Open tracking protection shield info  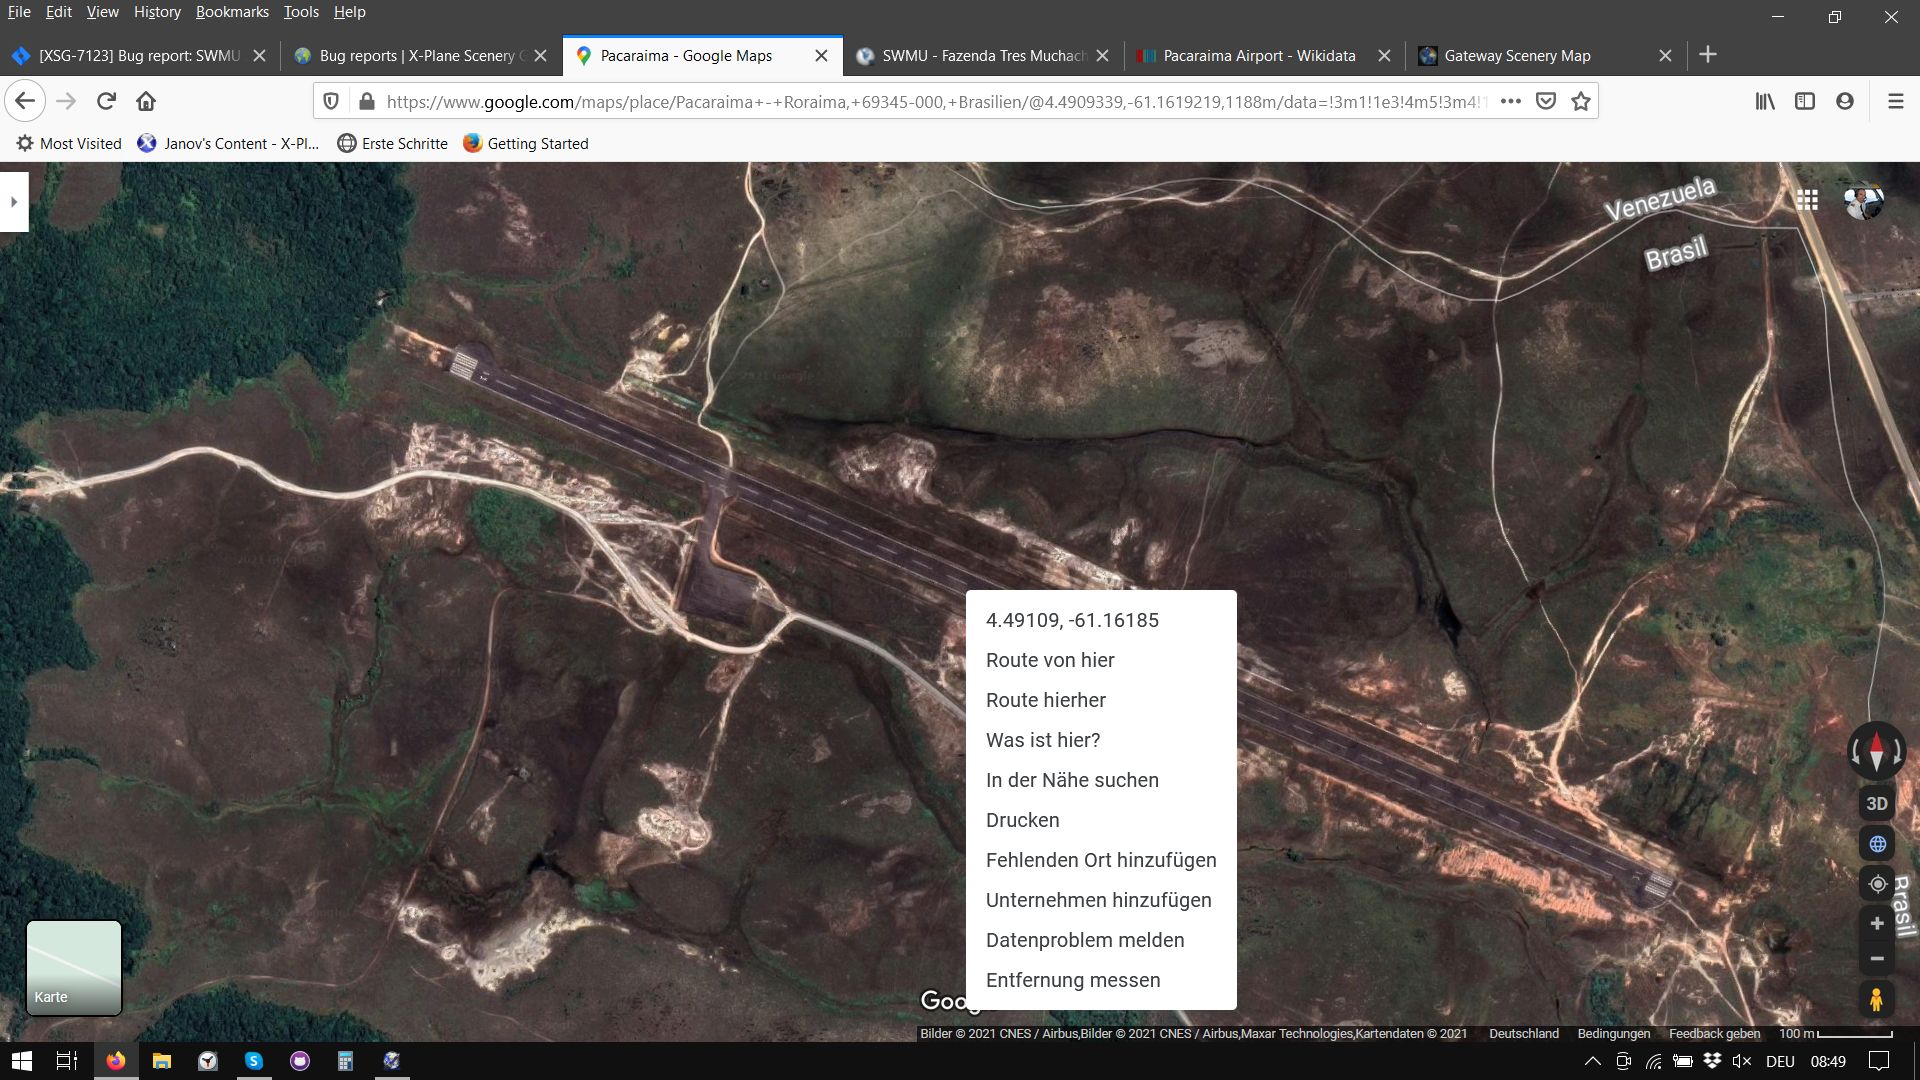(x=331, y=101)
